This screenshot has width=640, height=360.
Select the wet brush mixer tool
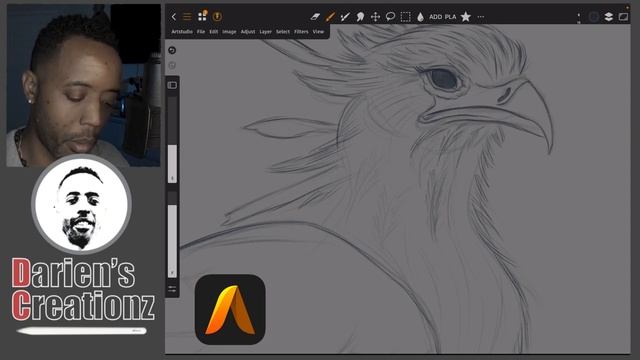coord(345,17)
